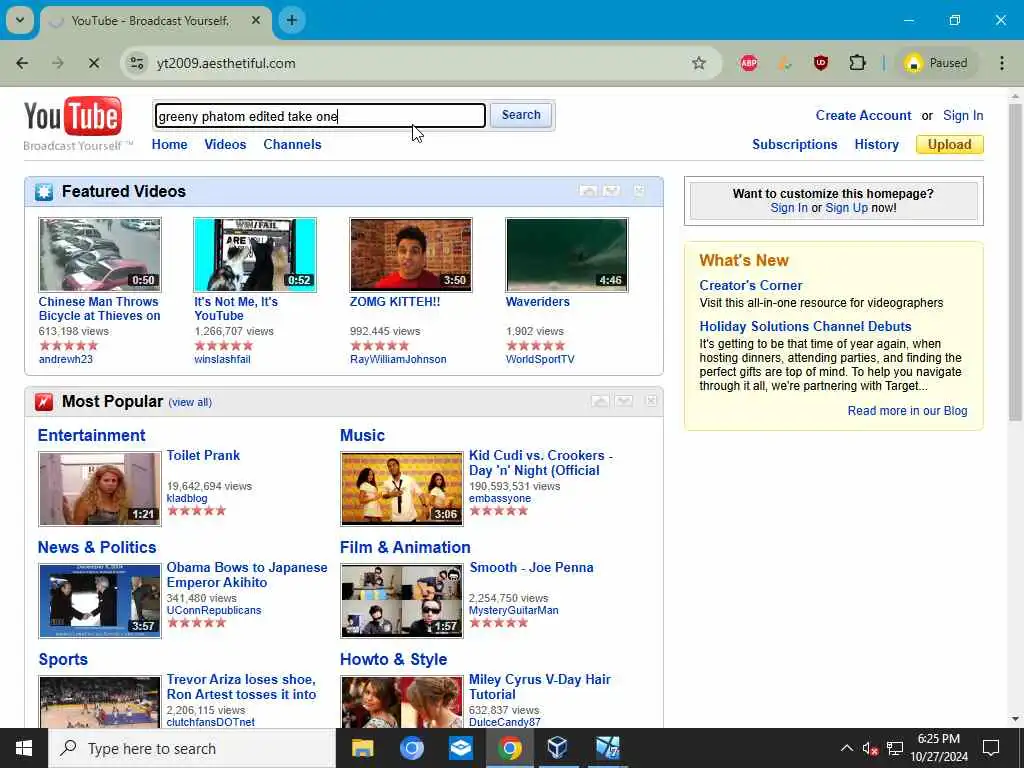Screen dimensions: 1024x768
Task: Open Smooth - Joe Penna video link
Action: pos(531,568)
